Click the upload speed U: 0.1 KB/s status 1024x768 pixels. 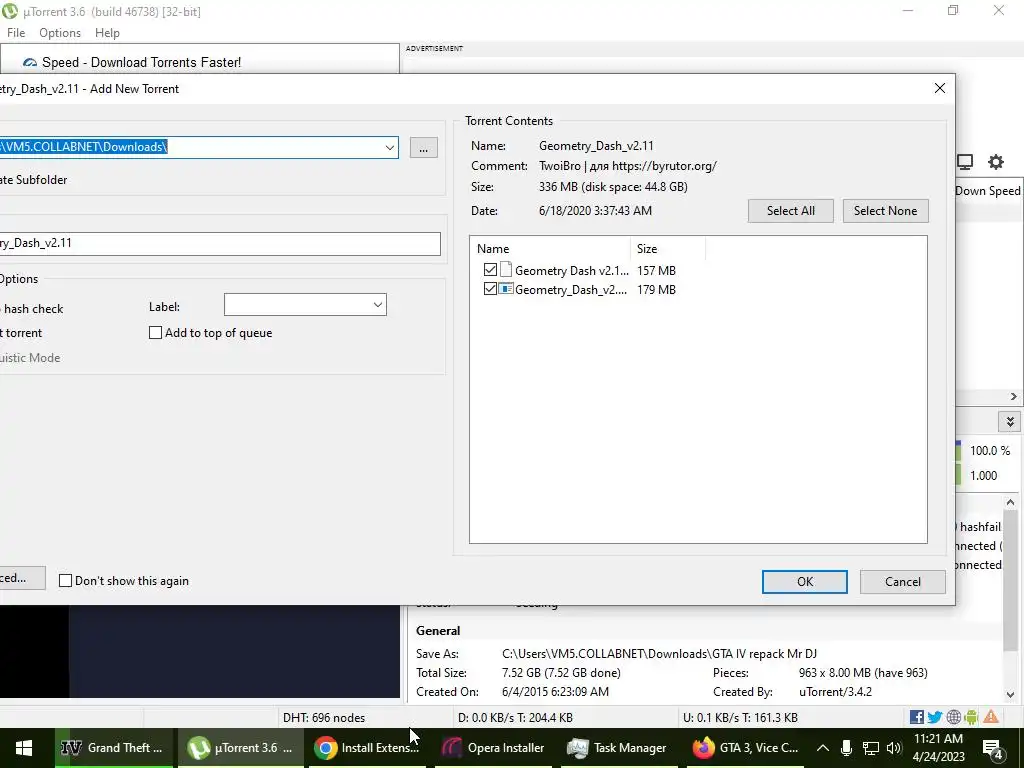point(740,718)
